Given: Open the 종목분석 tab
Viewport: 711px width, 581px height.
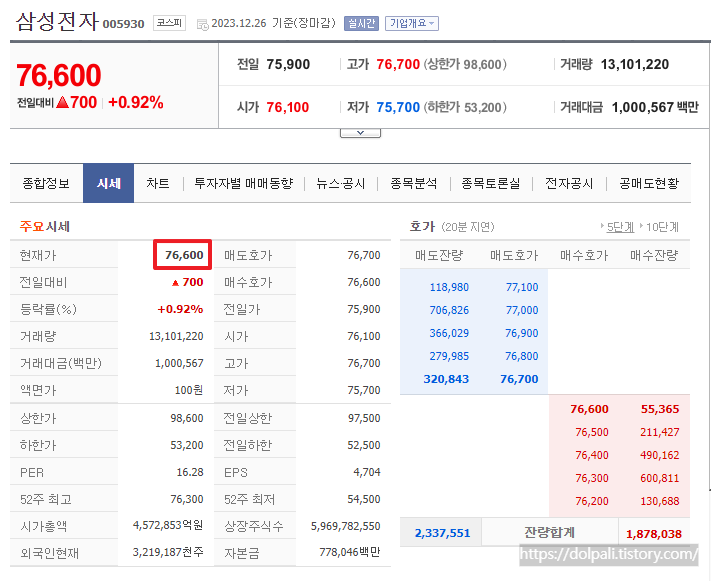Looking at the screenshot, I should (414, 183).
